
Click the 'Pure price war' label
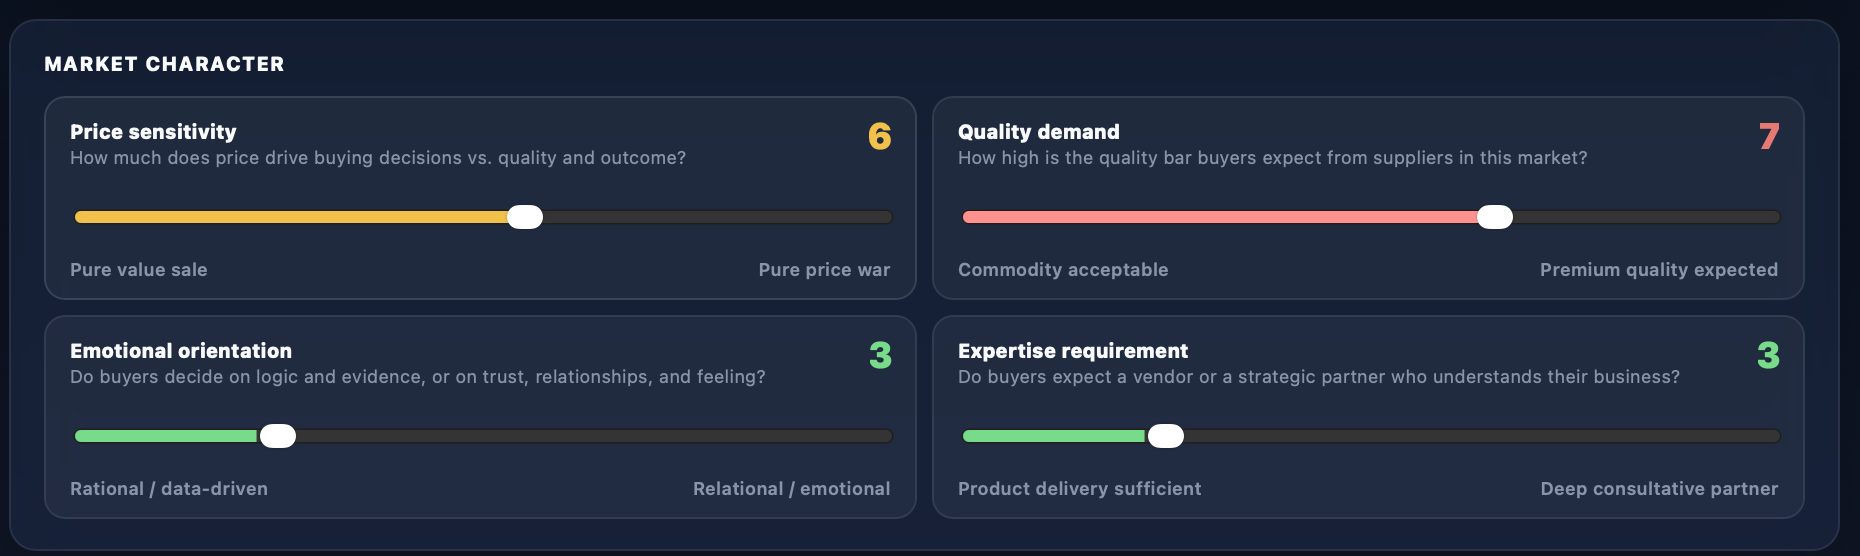(x=824, y=270)
